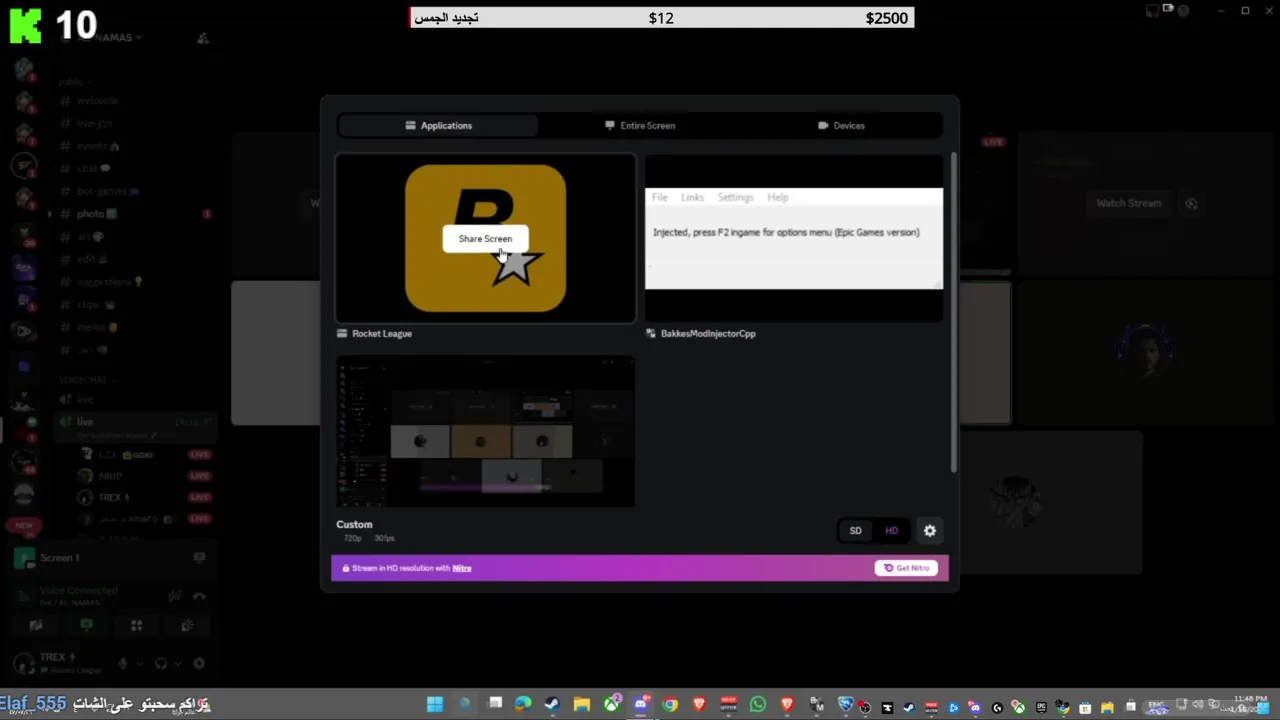Follow the Nitro link in banner
Viewport: 1280px width, 720px height.
pos(461,568)
